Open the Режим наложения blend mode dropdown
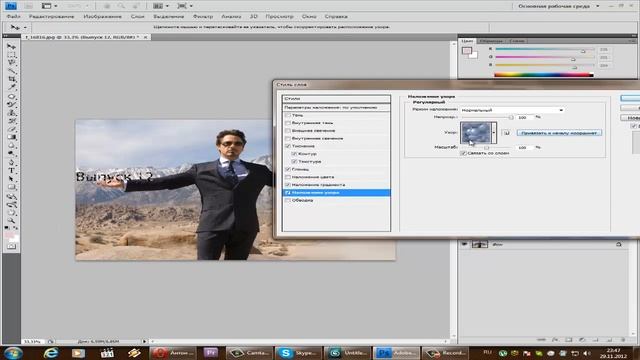640x360 pixels. click(x=512, y=110)
